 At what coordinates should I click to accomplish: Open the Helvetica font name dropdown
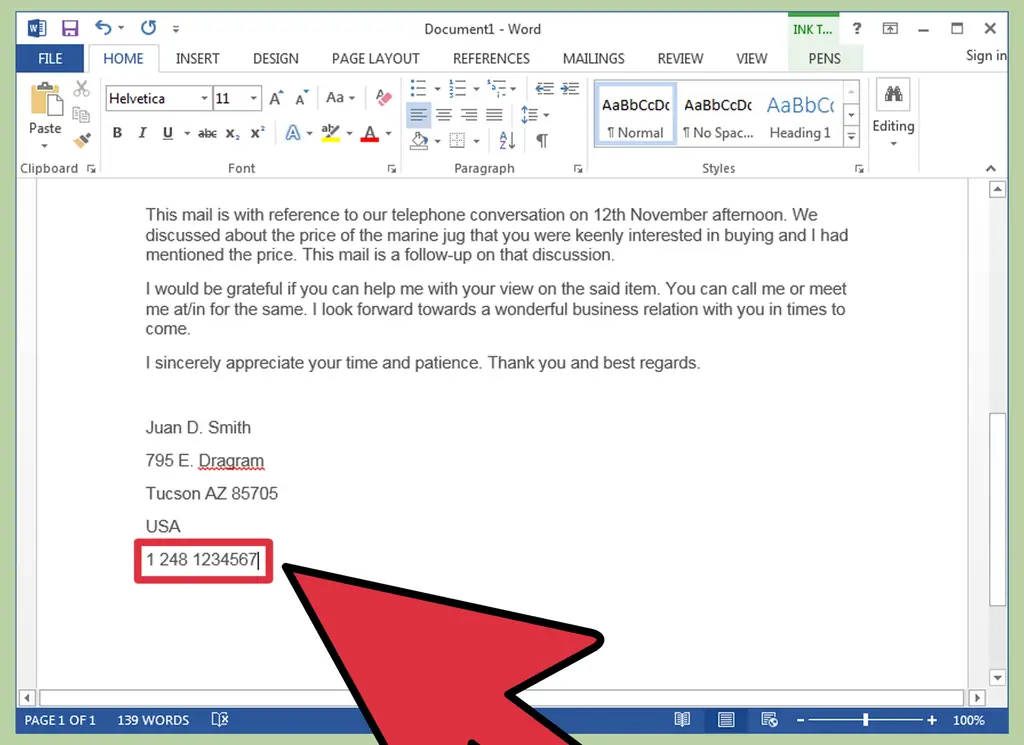(x=204, y=98)
